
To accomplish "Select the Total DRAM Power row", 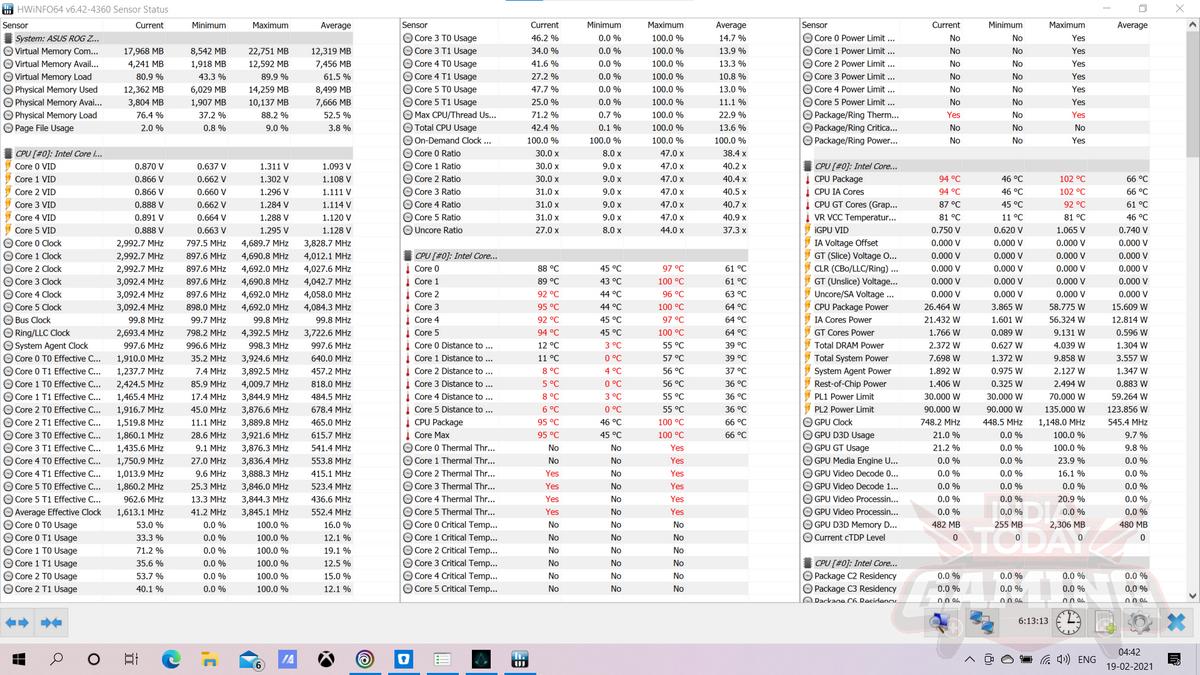I will click(976, 346).
